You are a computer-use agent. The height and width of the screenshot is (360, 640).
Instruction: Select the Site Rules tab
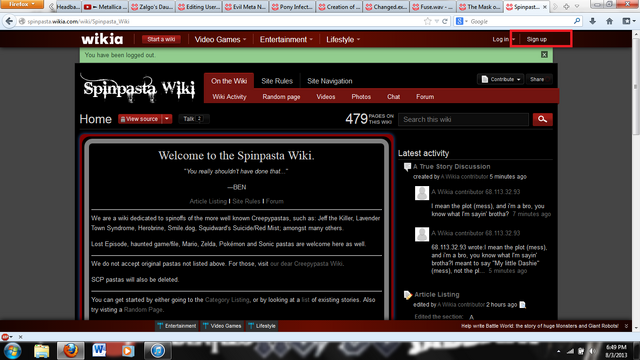click(277, 81)
